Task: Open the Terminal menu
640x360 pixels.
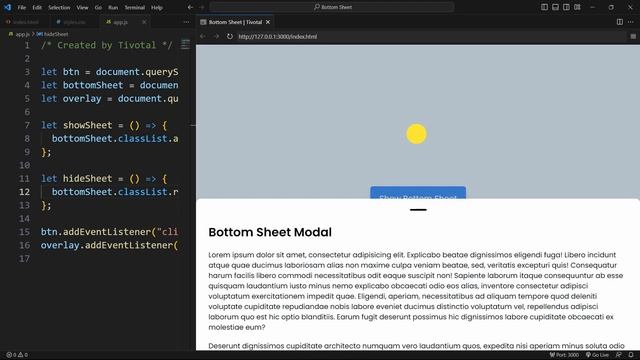Action: pos(135,7)
